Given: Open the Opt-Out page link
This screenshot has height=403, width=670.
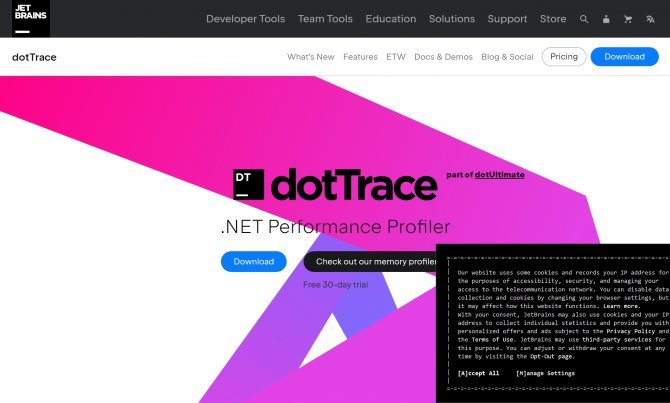Looking at the screenshot, I should pos(552,356).
